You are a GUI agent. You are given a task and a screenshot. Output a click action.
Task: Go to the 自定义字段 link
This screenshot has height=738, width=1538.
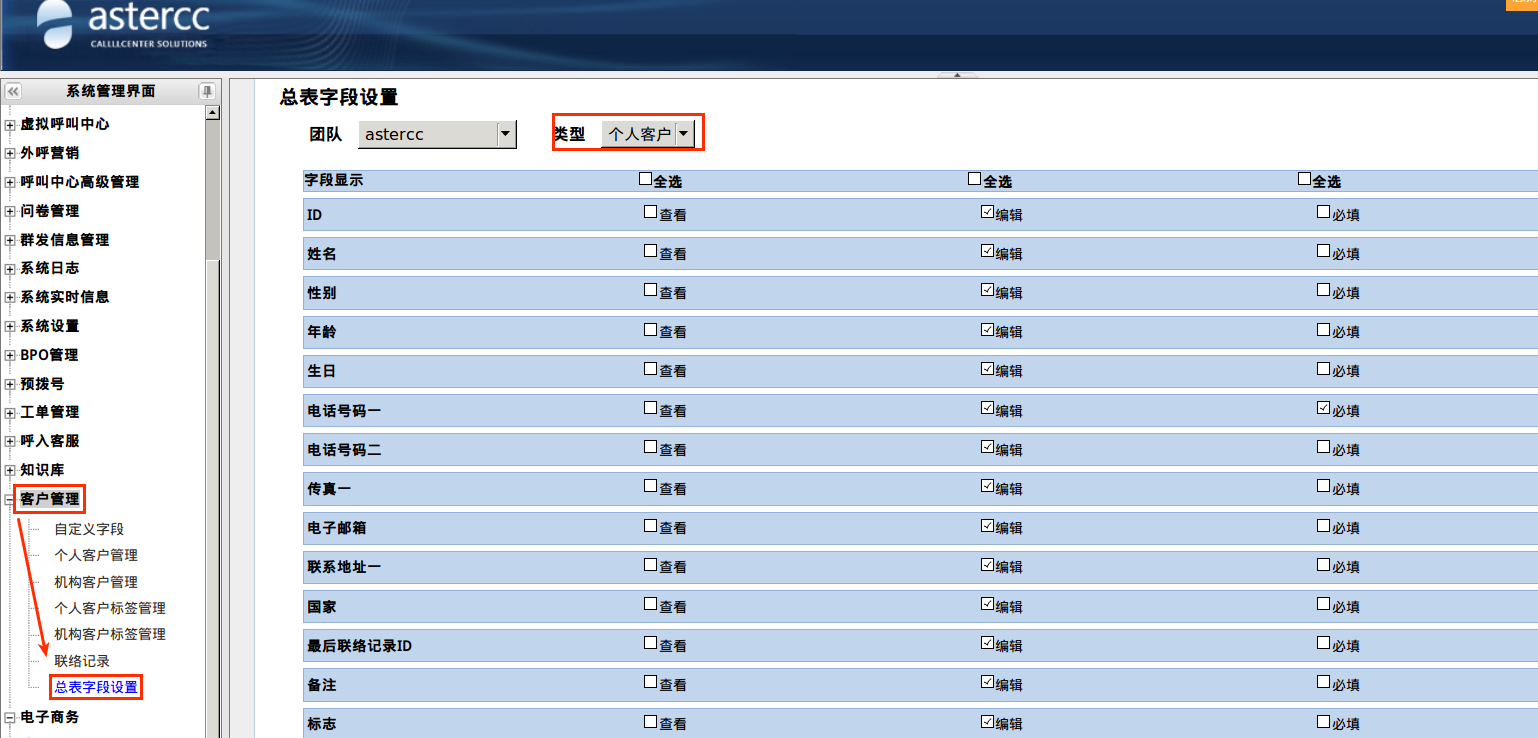pyautogui.click(x=89, y=529)
